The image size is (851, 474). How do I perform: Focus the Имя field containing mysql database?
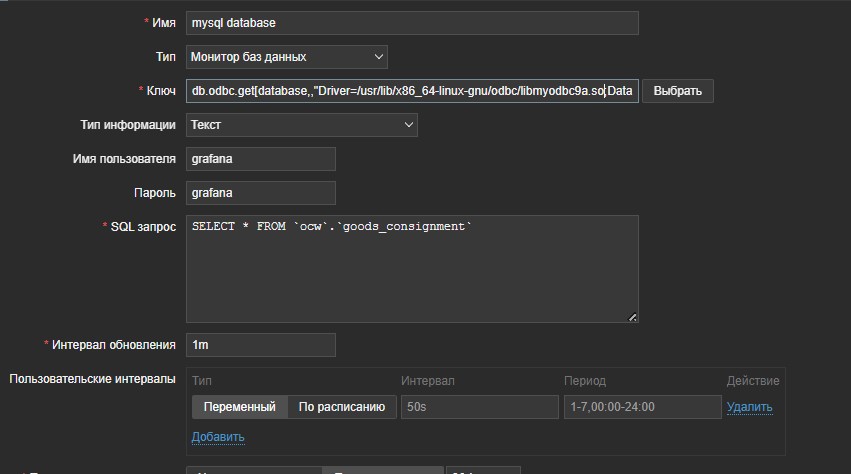[411, 23]
